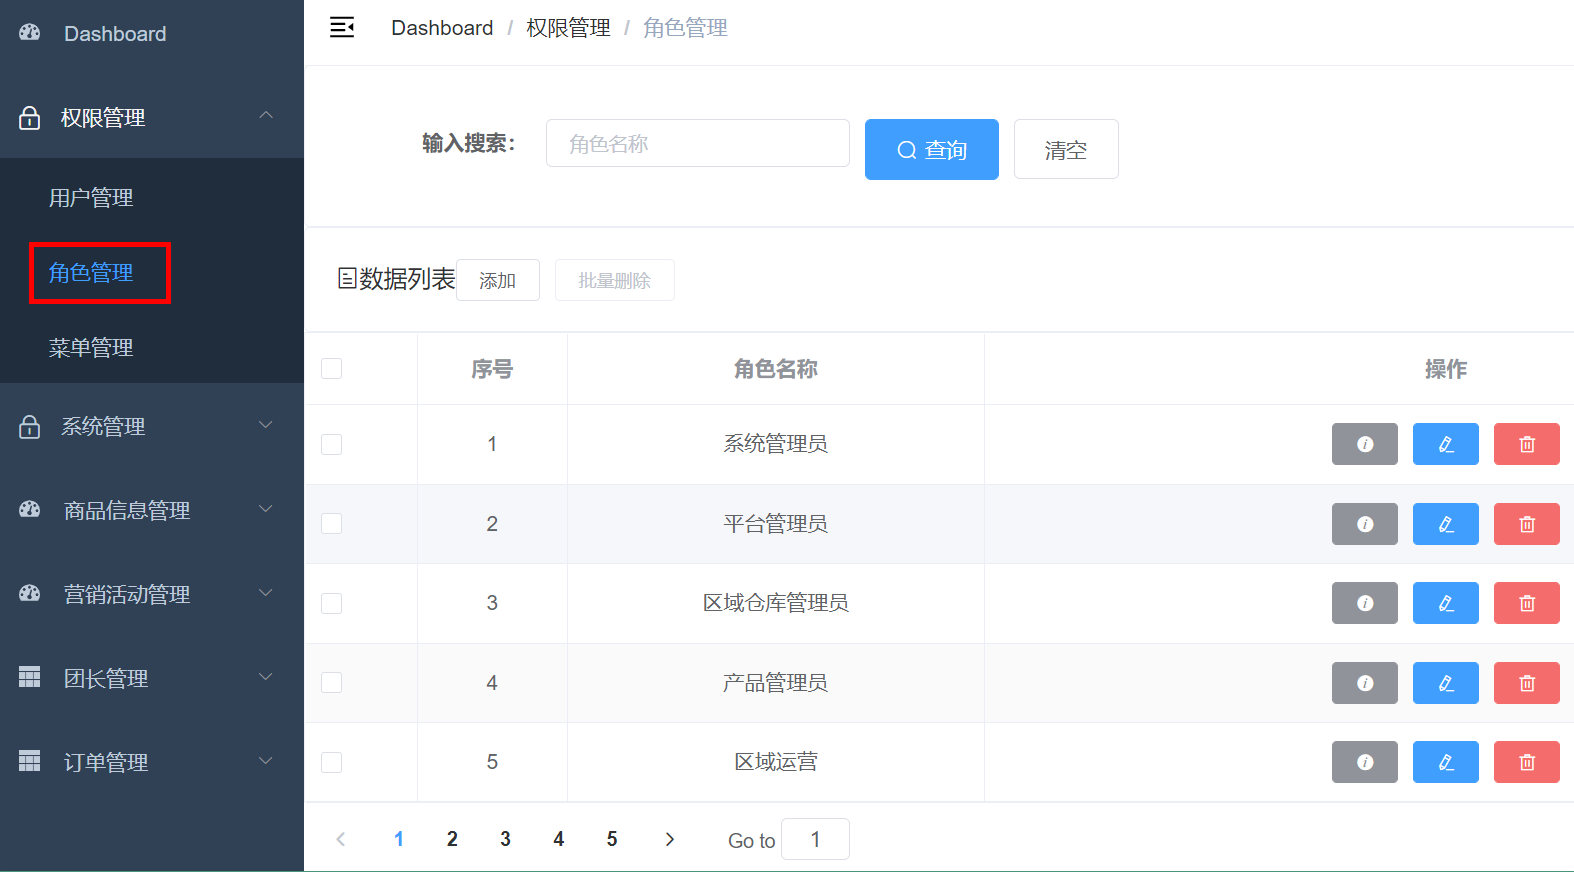Click the sidebar collapse hamburger icon
Image resolution: width=1574 pixels, height=880 pixels.
pyautogui.click(x=342, y=28)
